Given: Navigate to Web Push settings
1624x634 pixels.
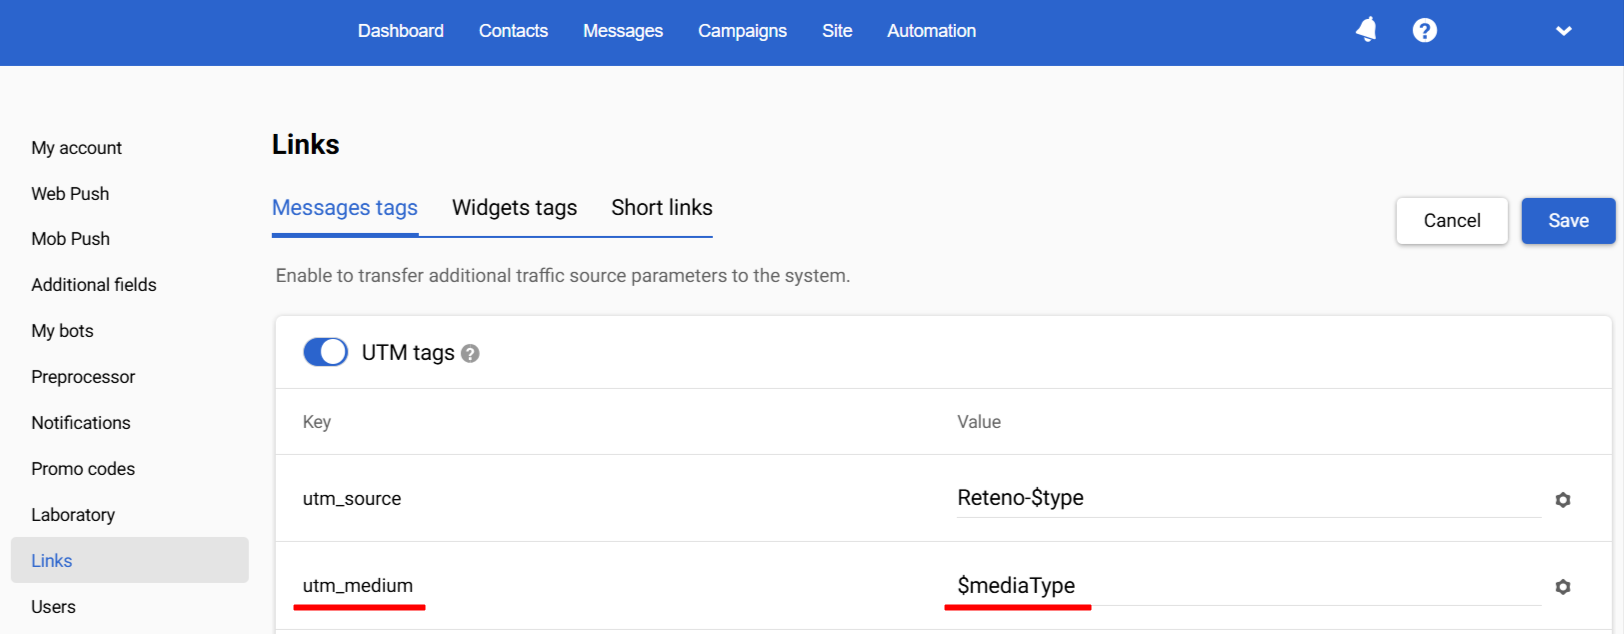Looking at the screenshot, I should [70, 194].
